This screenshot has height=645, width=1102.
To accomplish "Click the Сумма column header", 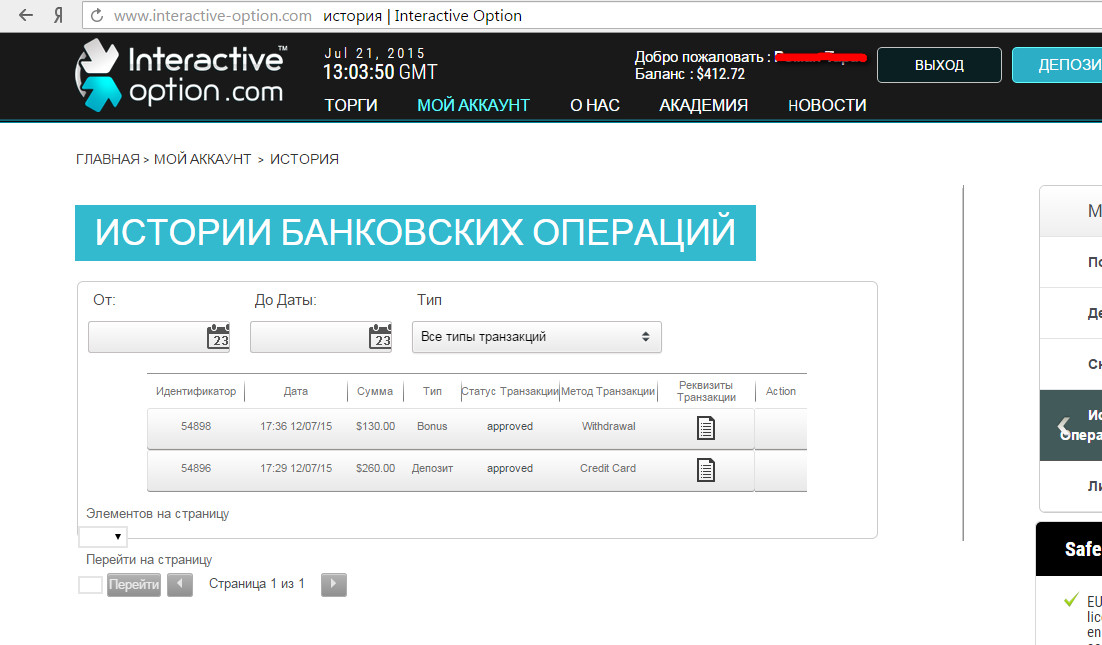I will pos(375,391).
